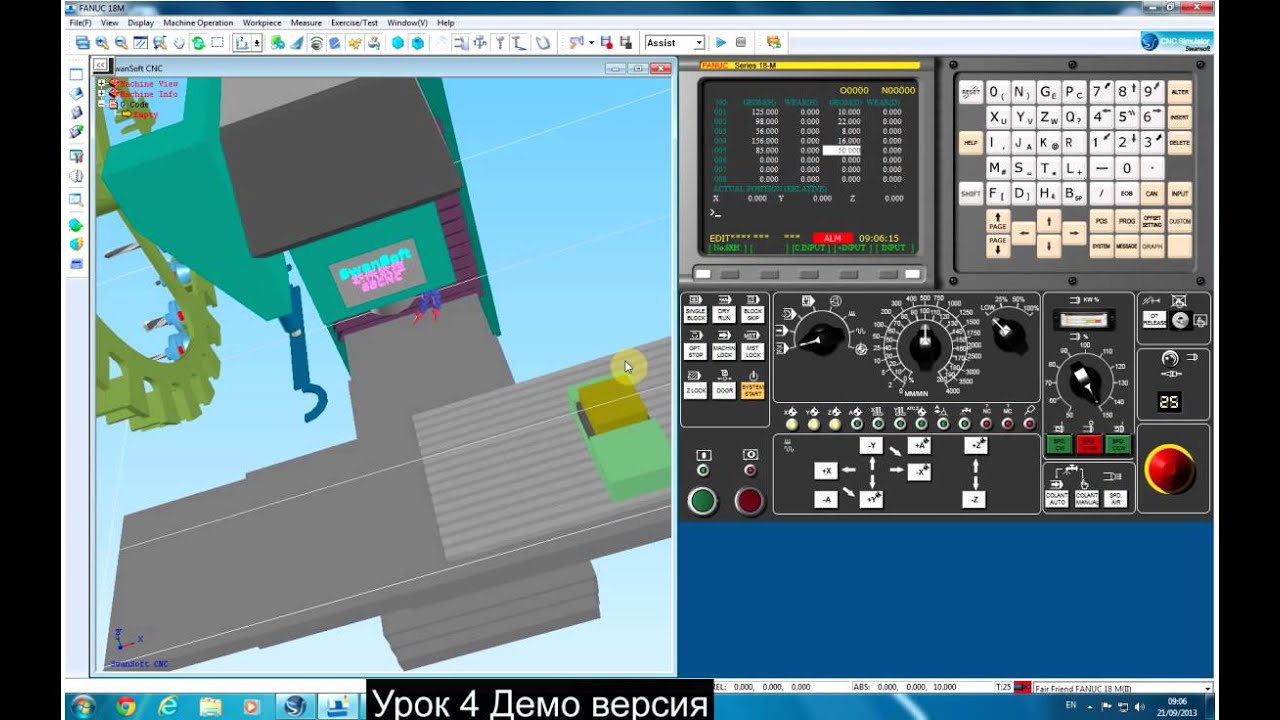Open the Measure menu
1280x720 pixels.
(306, 22)
